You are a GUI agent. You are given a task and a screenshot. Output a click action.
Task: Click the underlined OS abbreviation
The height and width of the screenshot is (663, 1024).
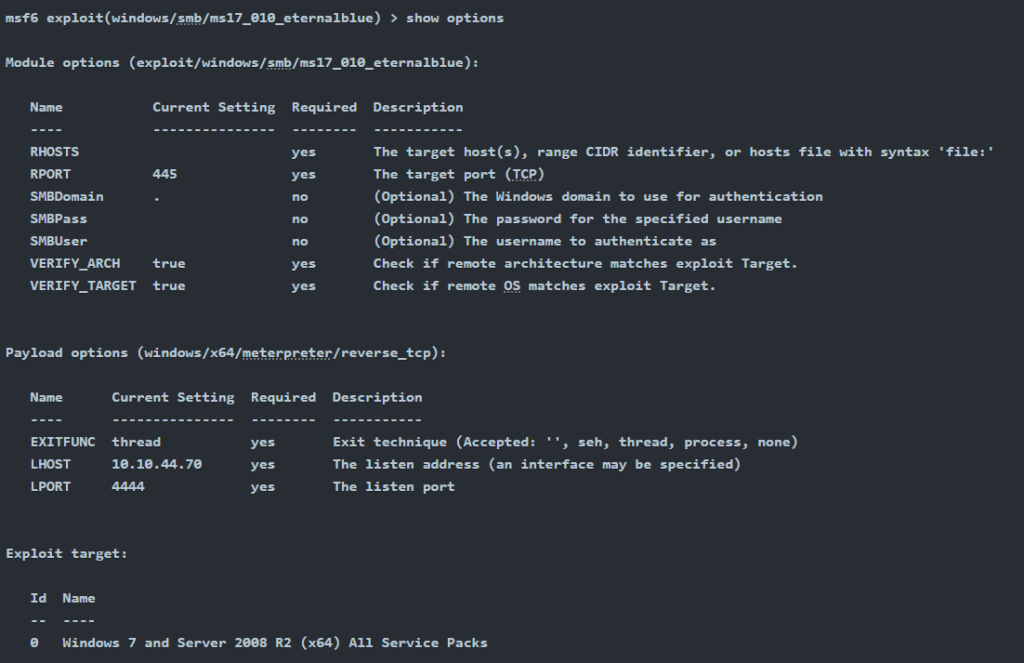512,285
